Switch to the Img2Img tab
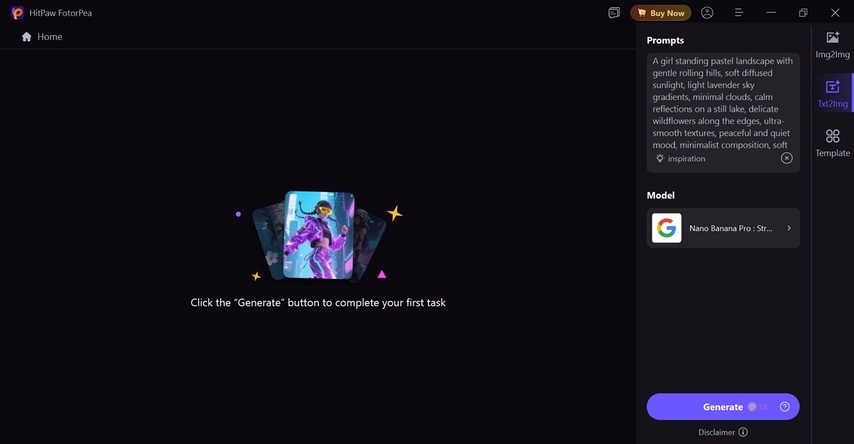This screenshot has height=444, width=854. click(x=832, y=45)
